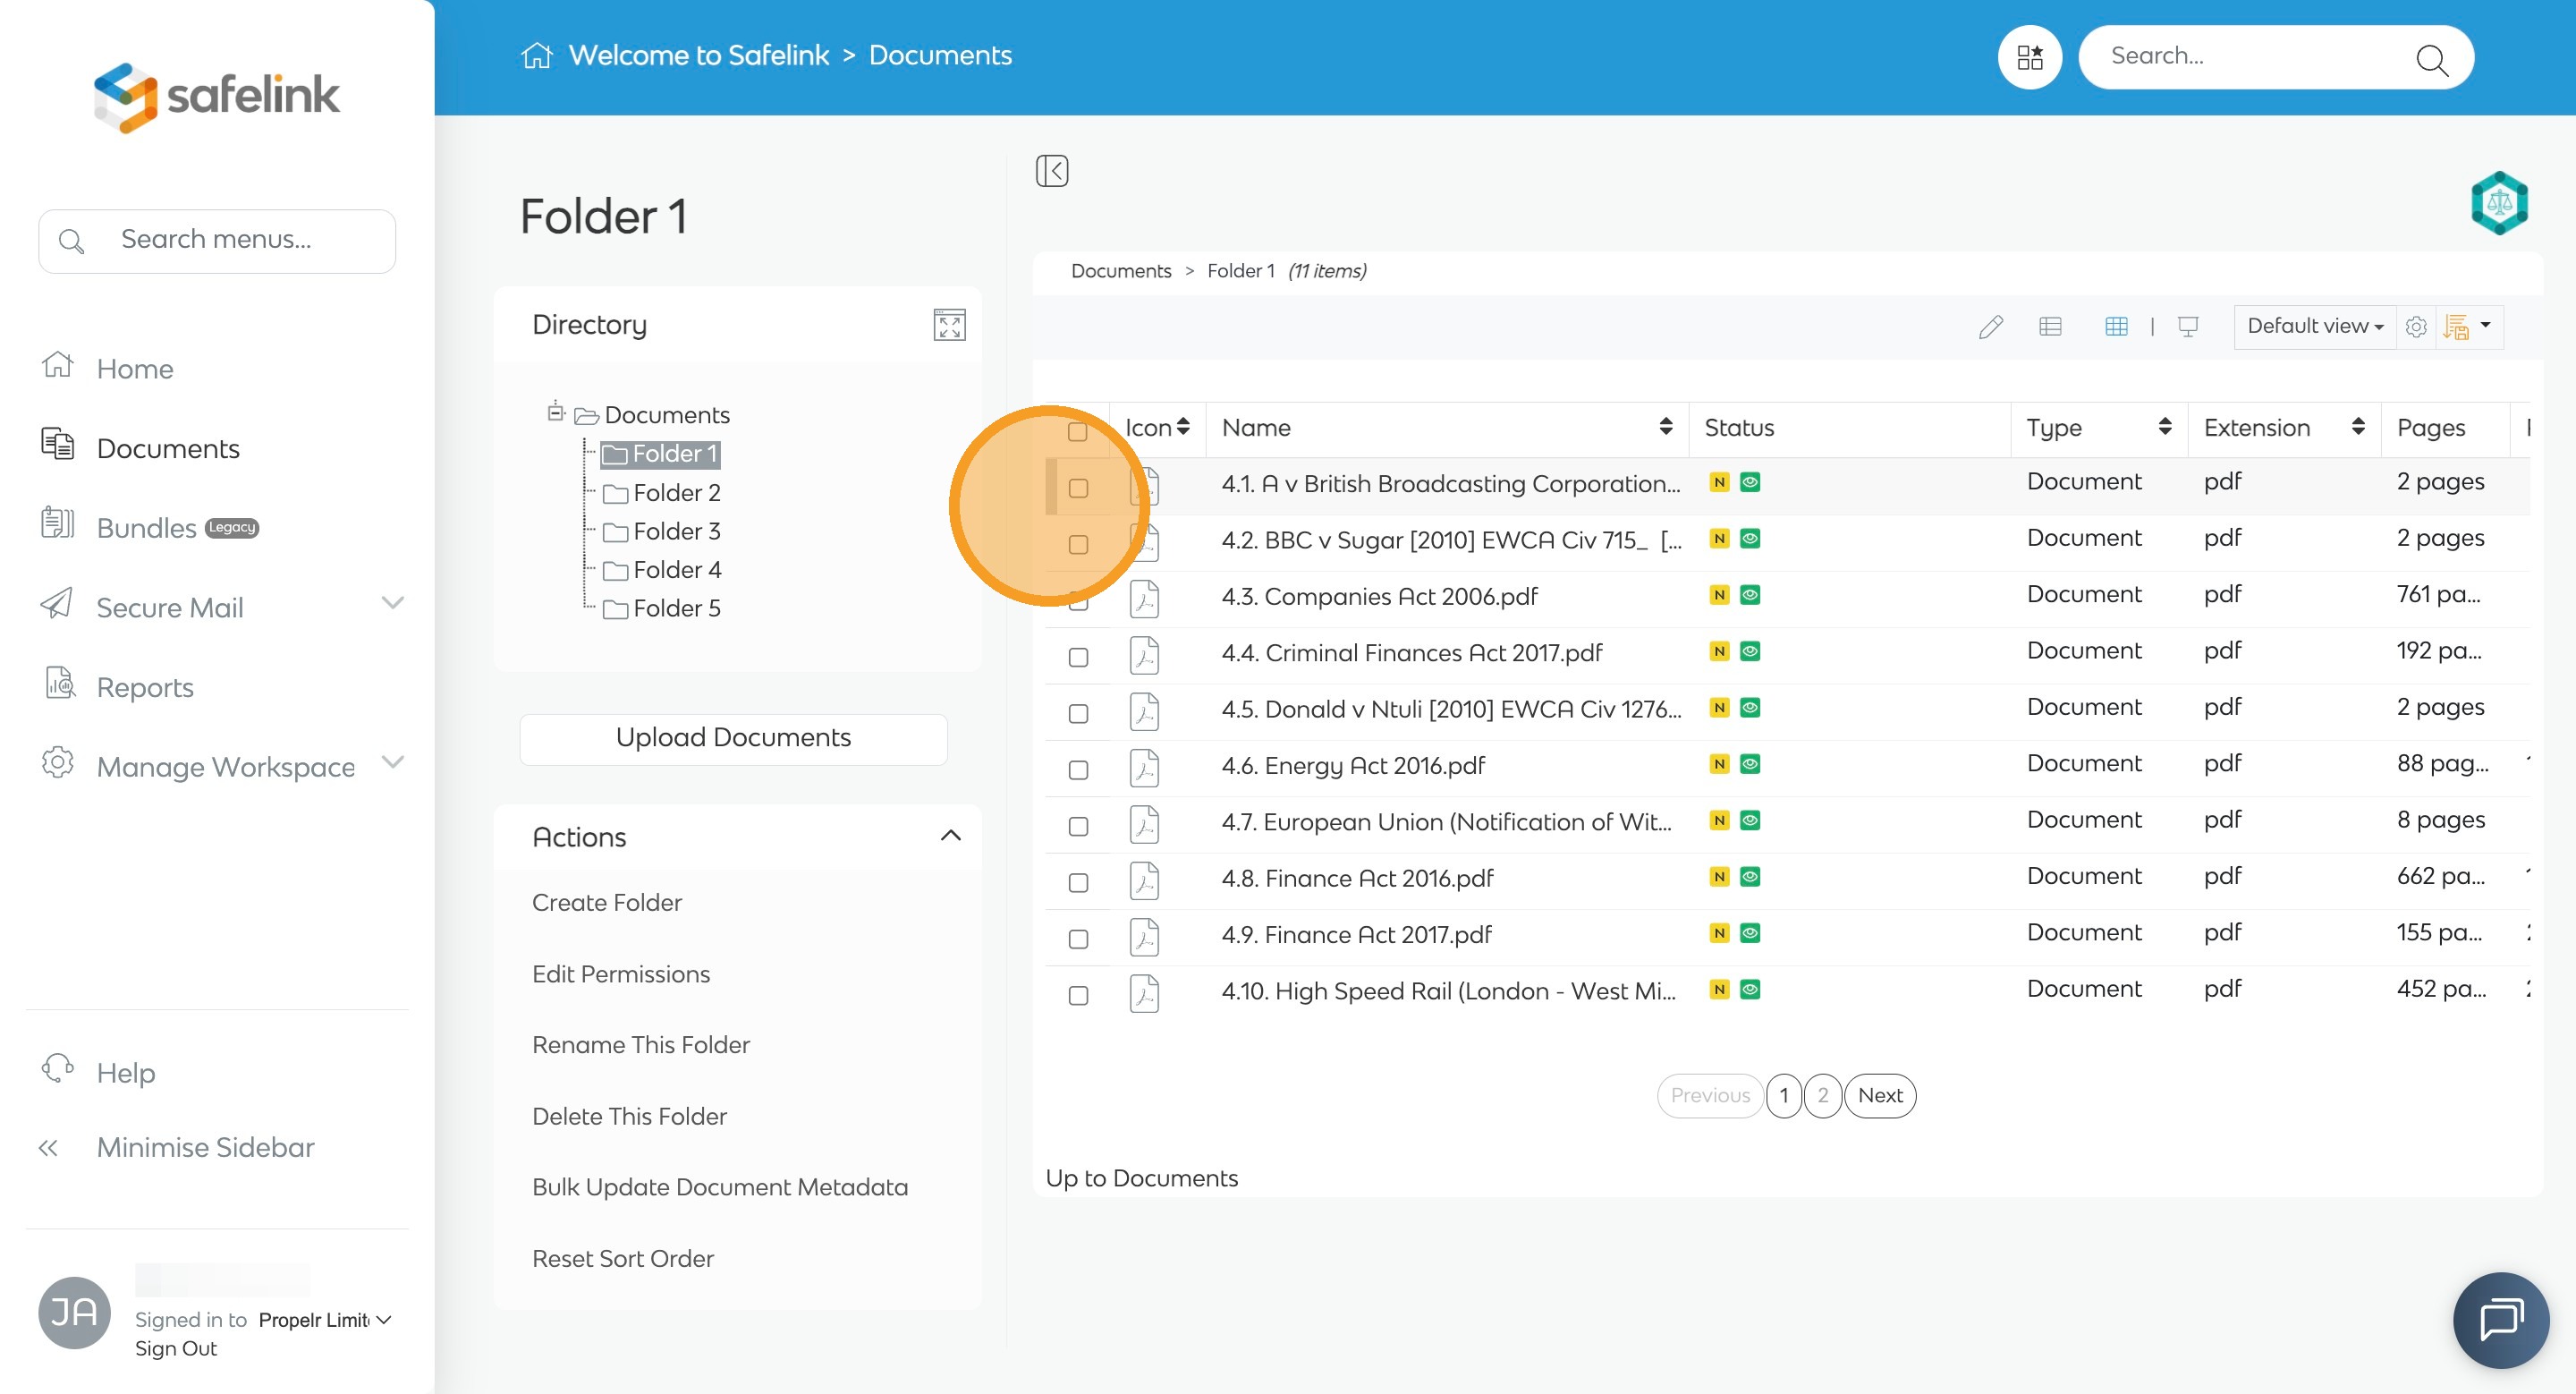This screenshot has height=1394, width=2576.
Task: Tick checkbox for Finance Act 2017.pdf
Action: 1078,939
